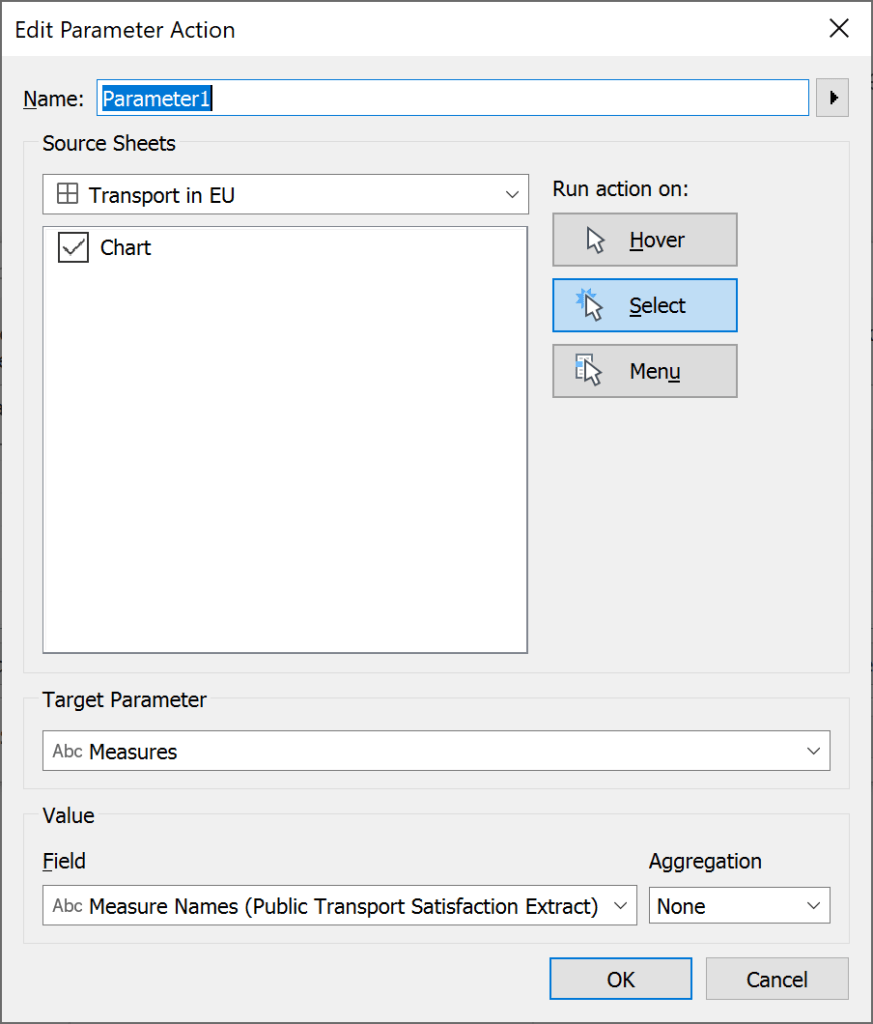
Task: Click the Select cursor starburst icon
Action: coord(589,305)
